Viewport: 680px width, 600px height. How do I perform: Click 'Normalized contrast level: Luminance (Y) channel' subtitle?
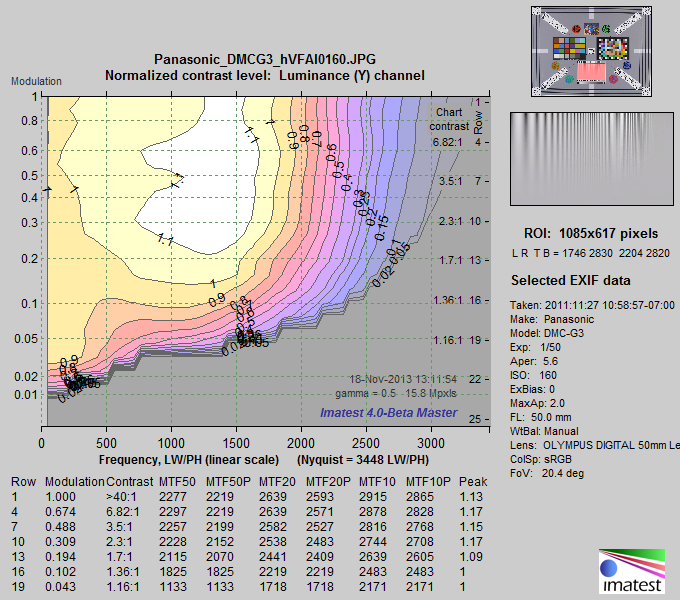(265, 75)
